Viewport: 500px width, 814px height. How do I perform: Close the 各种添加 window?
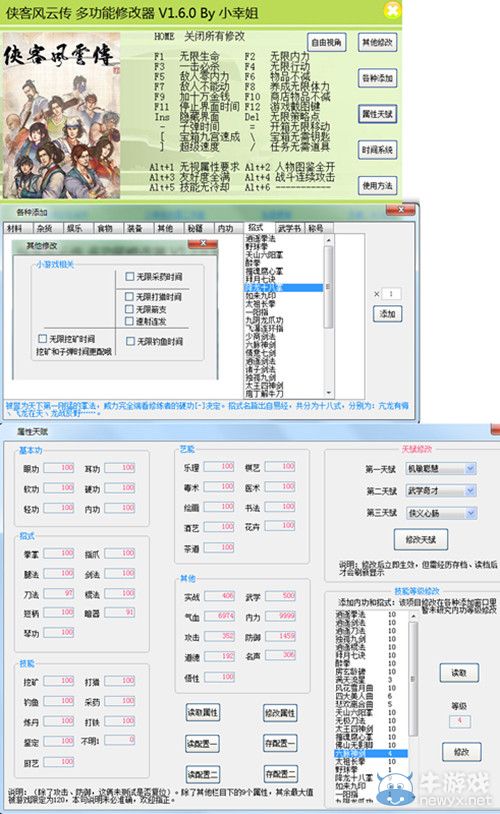401,209
